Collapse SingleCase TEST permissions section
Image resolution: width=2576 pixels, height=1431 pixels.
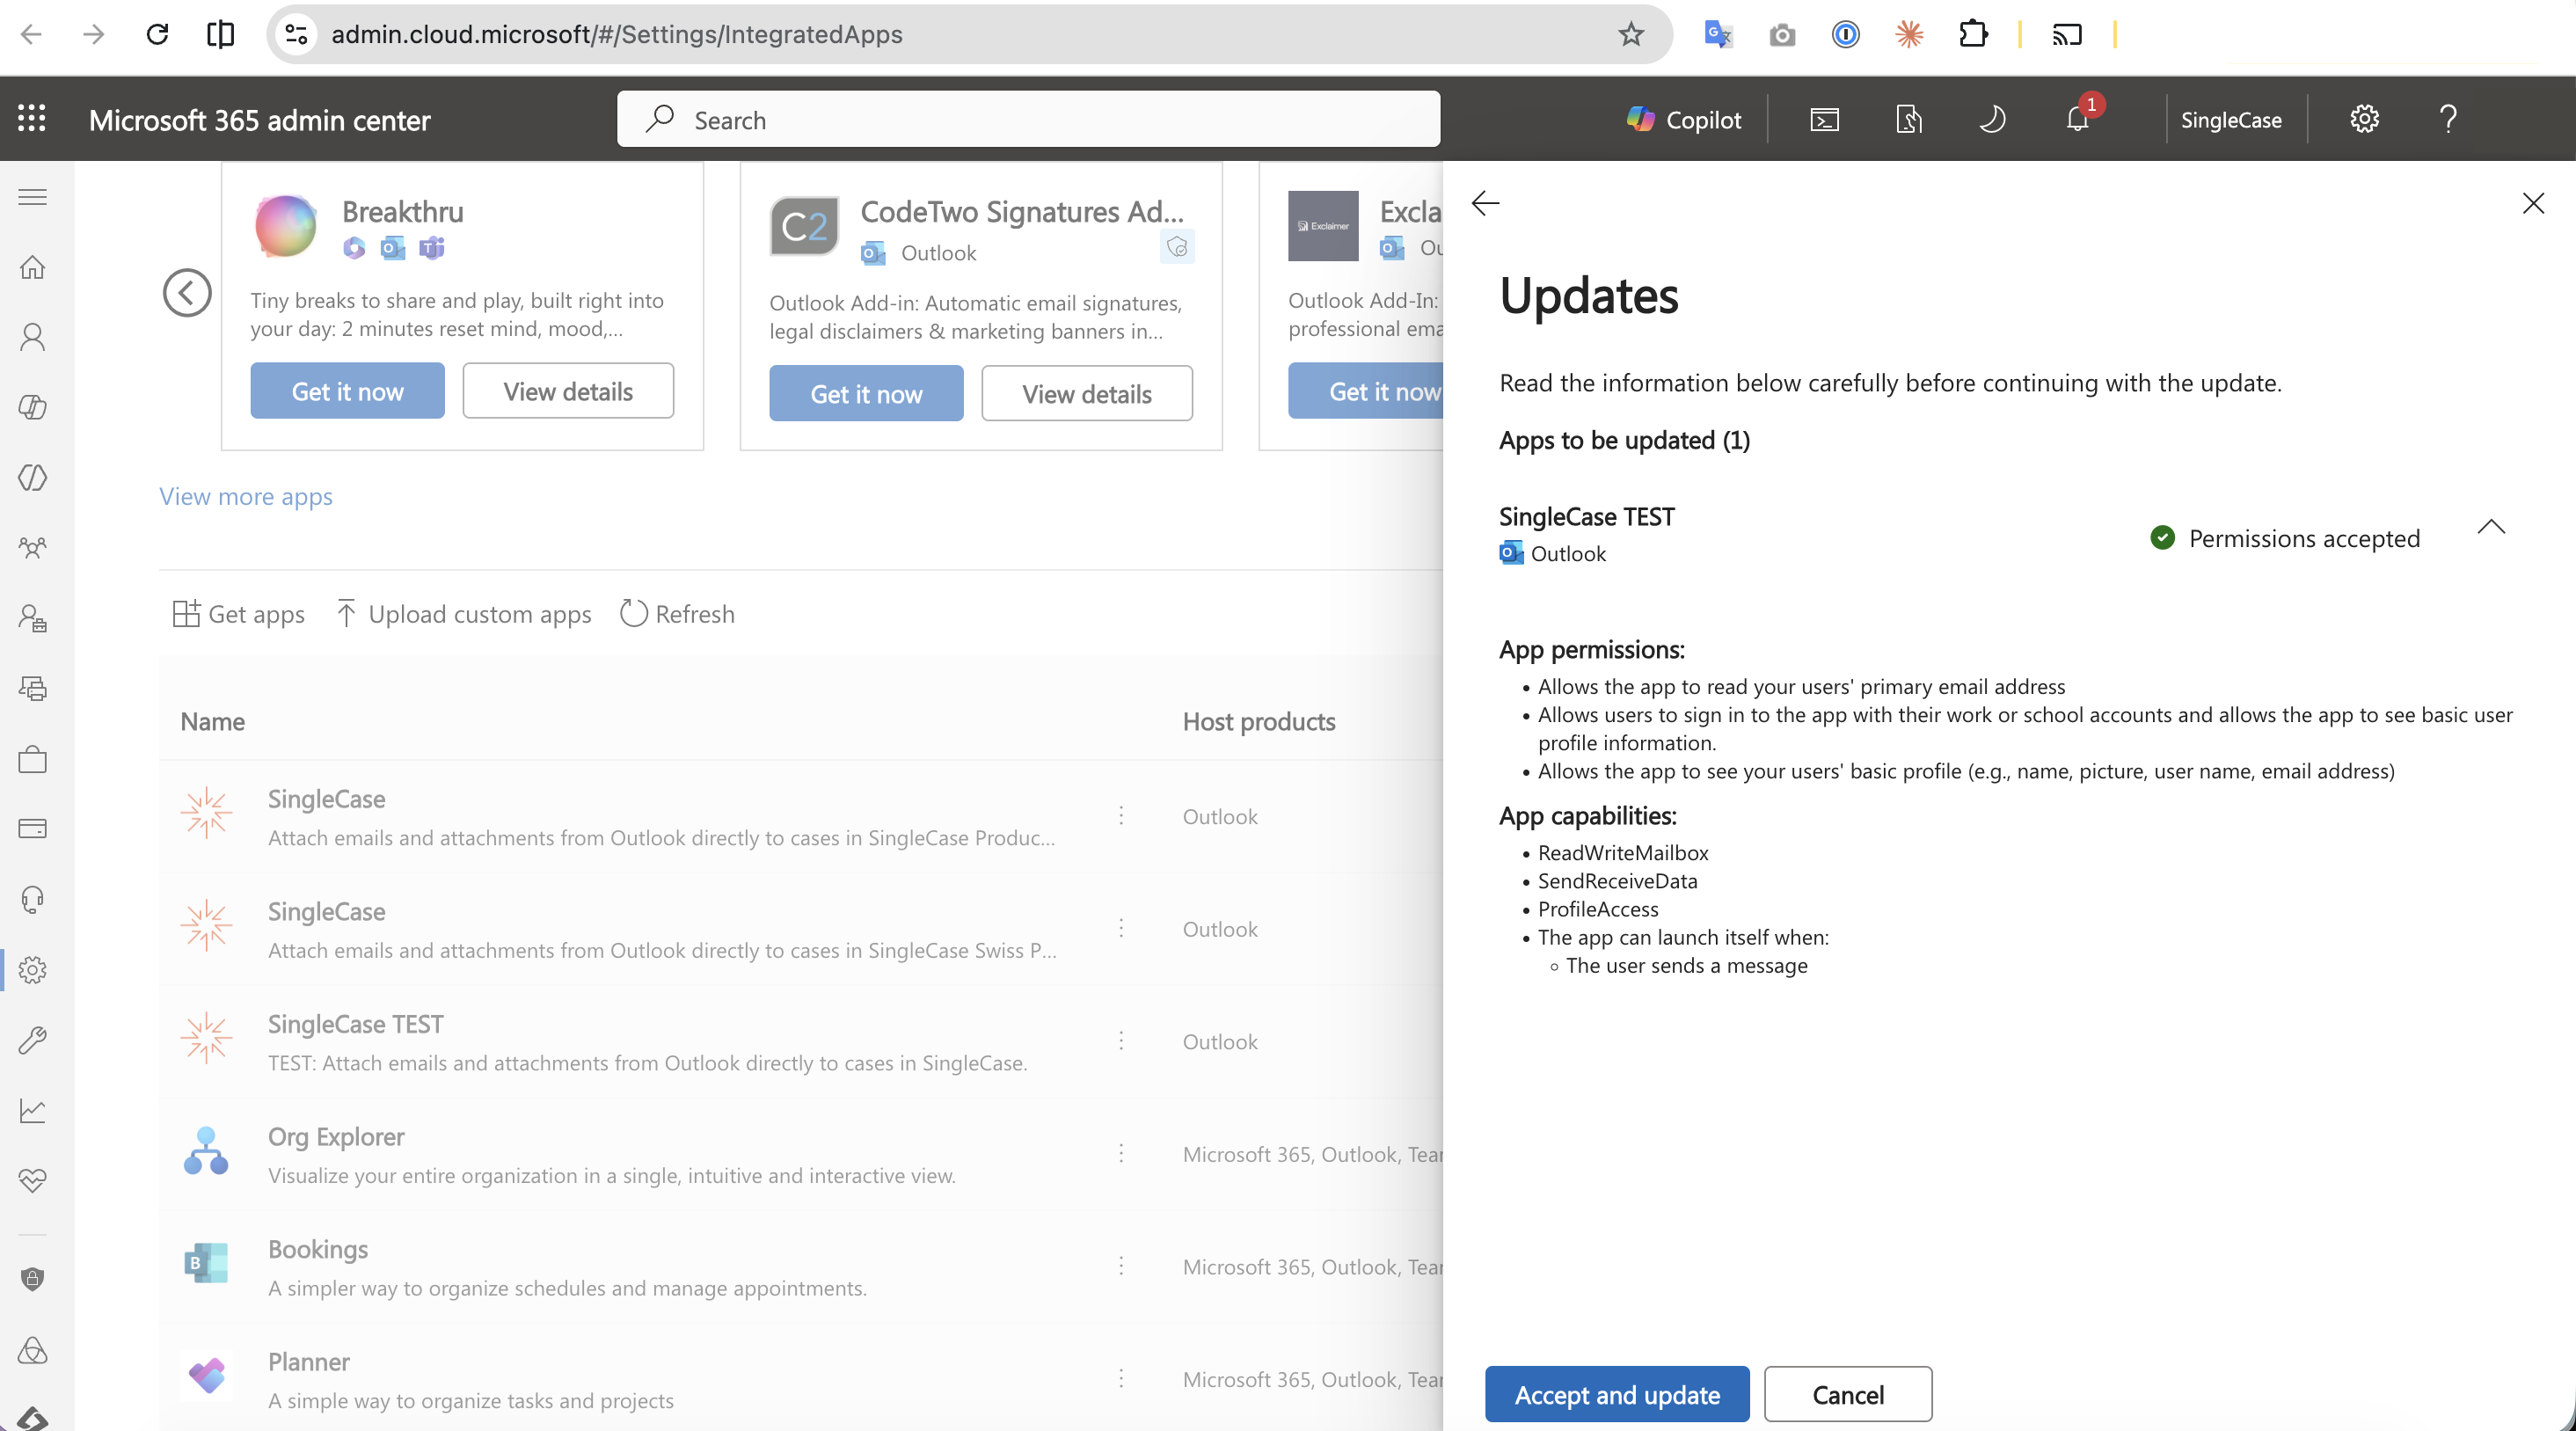pos(2491,526)
